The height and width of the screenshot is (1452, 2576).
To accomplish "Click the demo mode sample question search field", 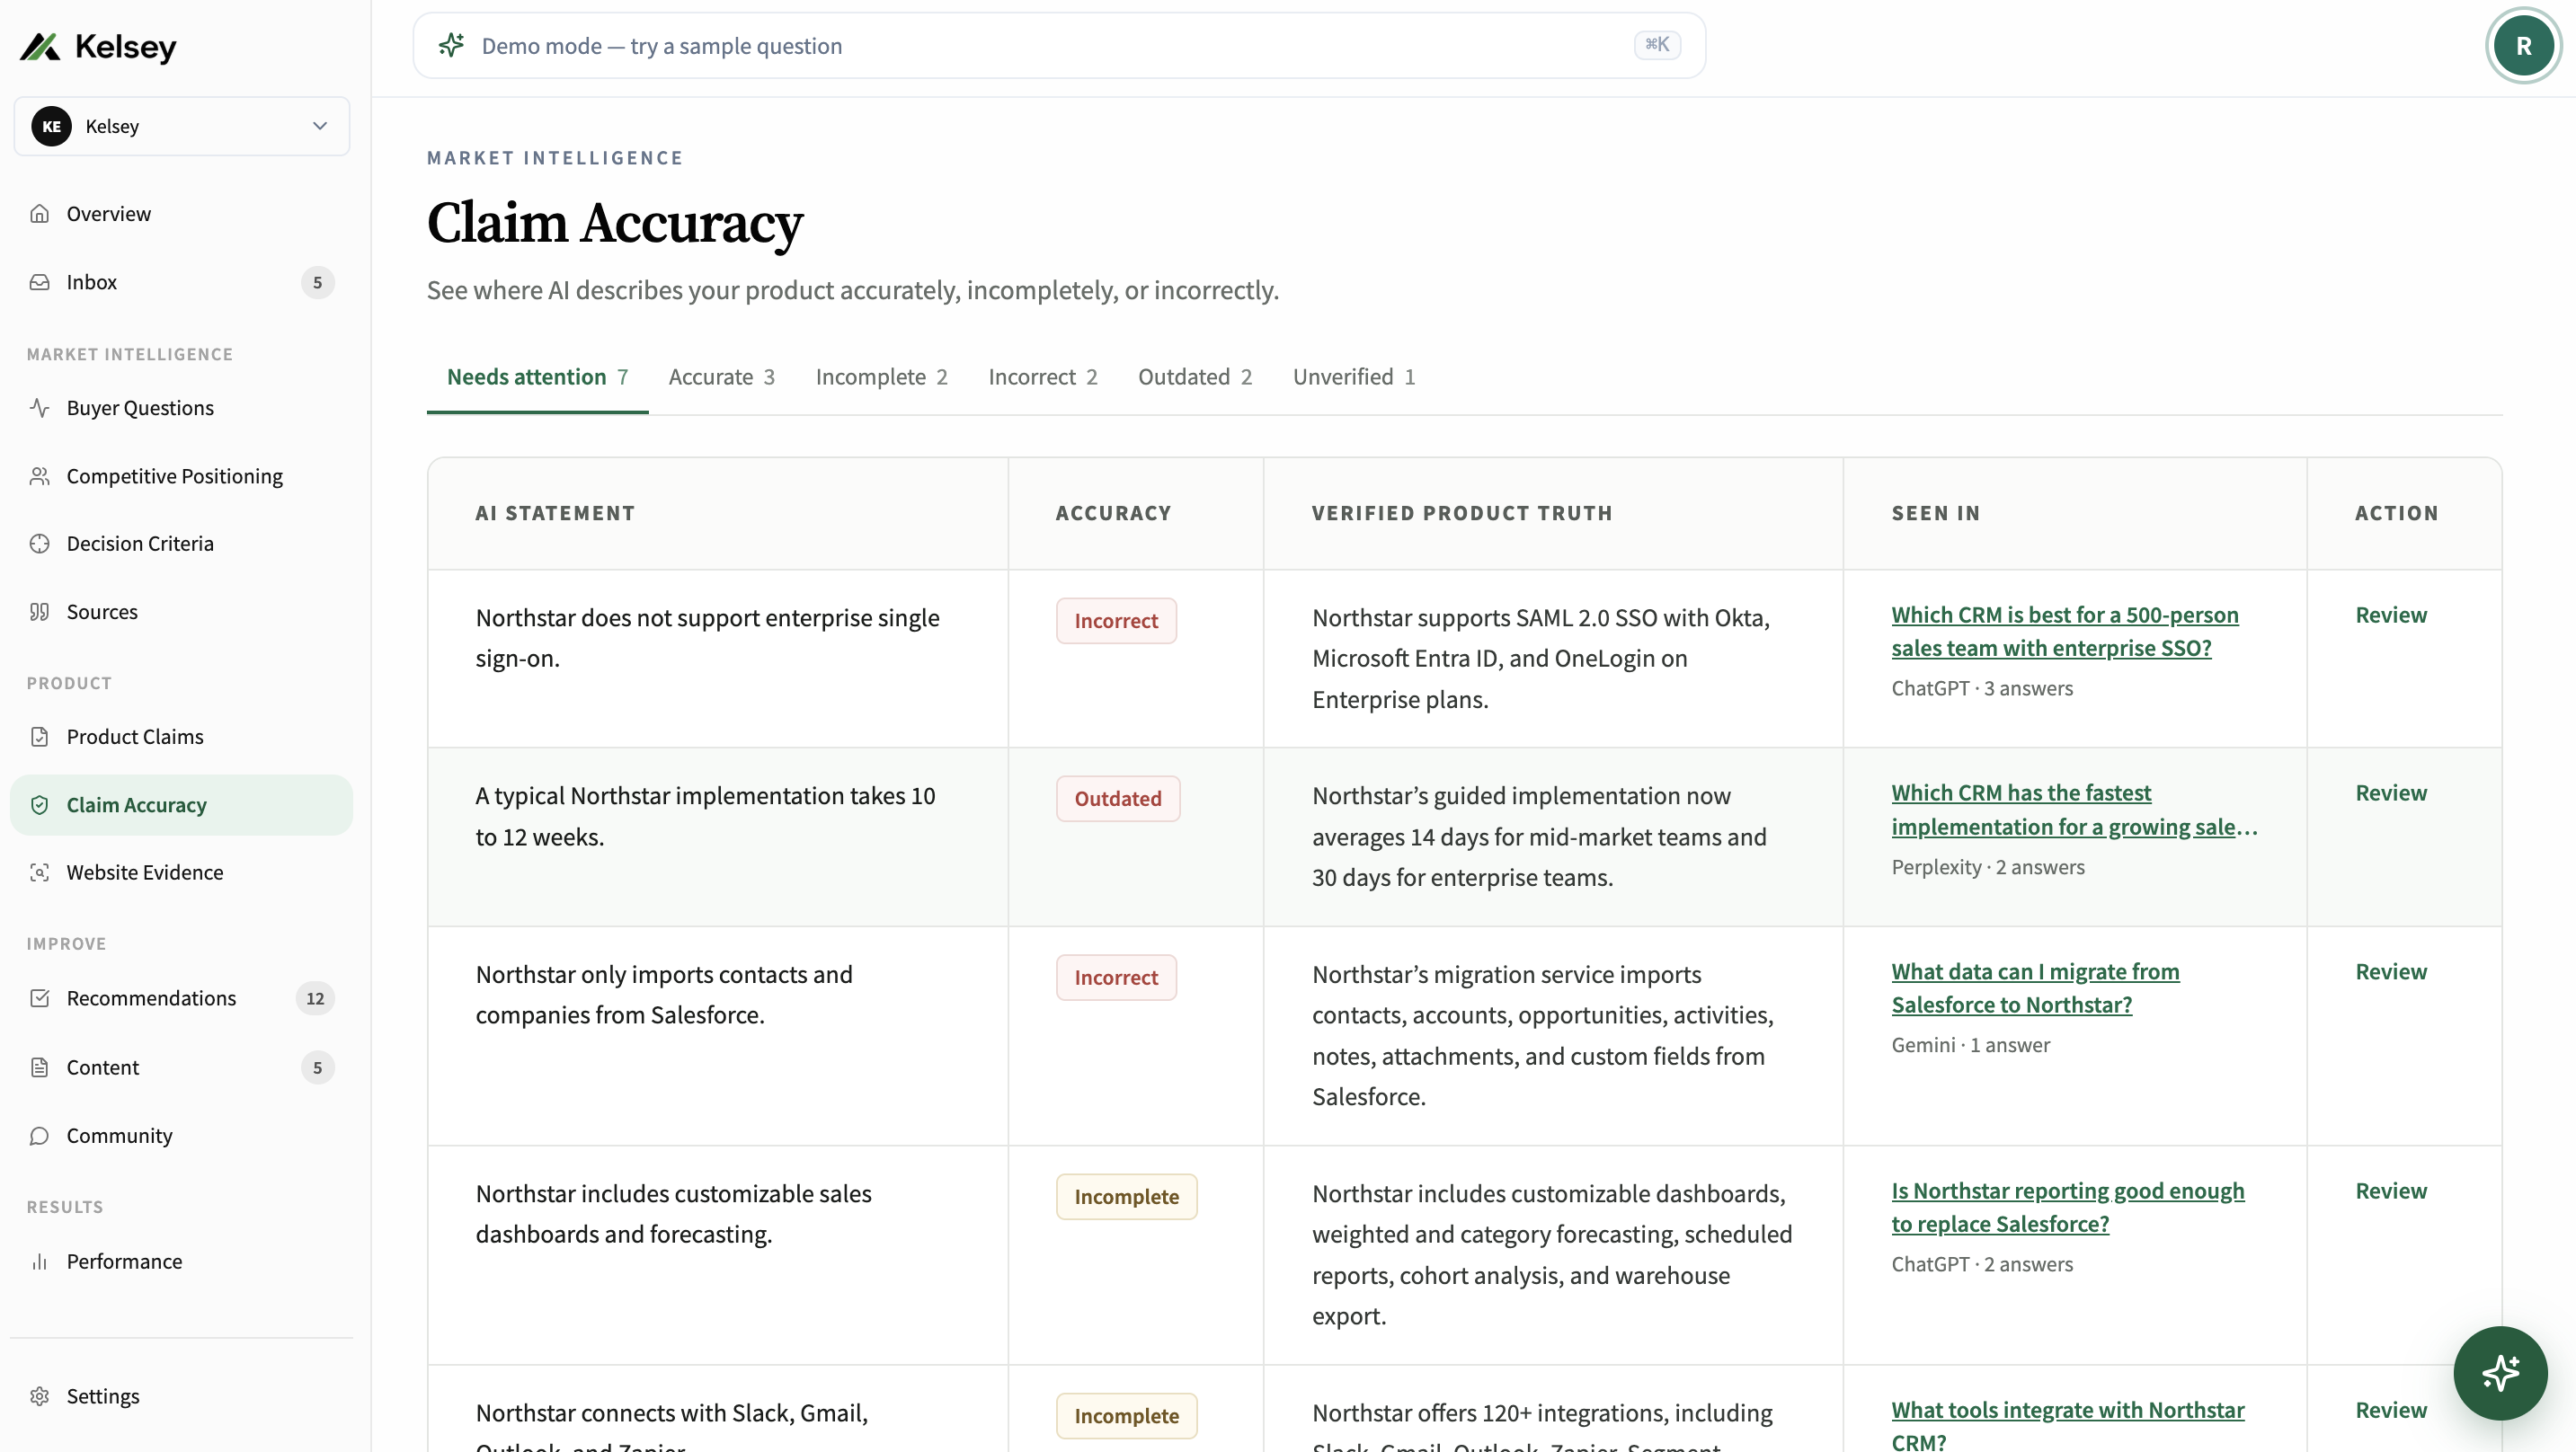I will pyautogui.click(x=1059, y=46).
